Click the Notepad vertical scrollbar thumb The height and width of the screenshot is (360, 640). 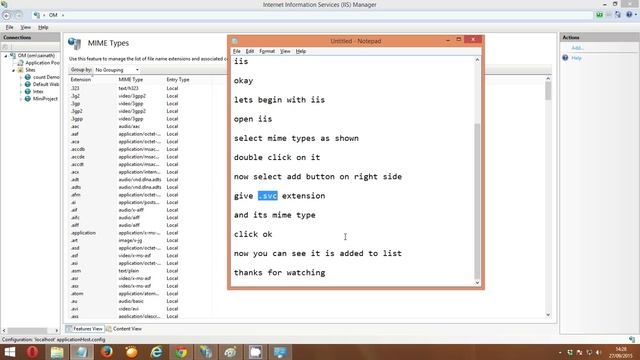click(x=477, y=200)
